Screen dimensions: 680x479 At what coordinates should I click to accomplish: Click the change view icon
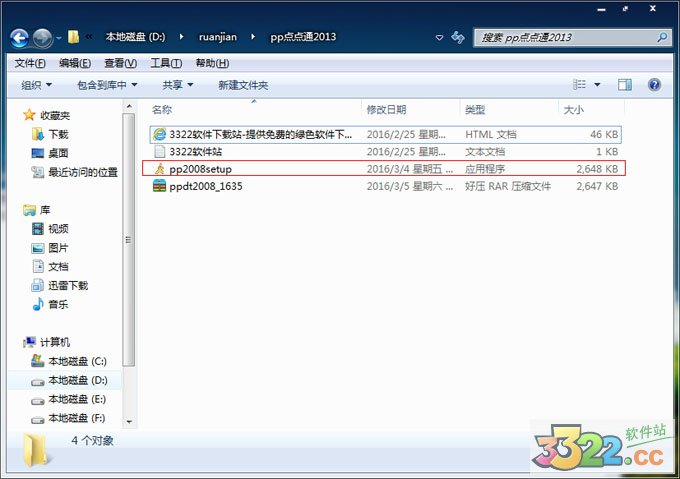click(579, 85)
